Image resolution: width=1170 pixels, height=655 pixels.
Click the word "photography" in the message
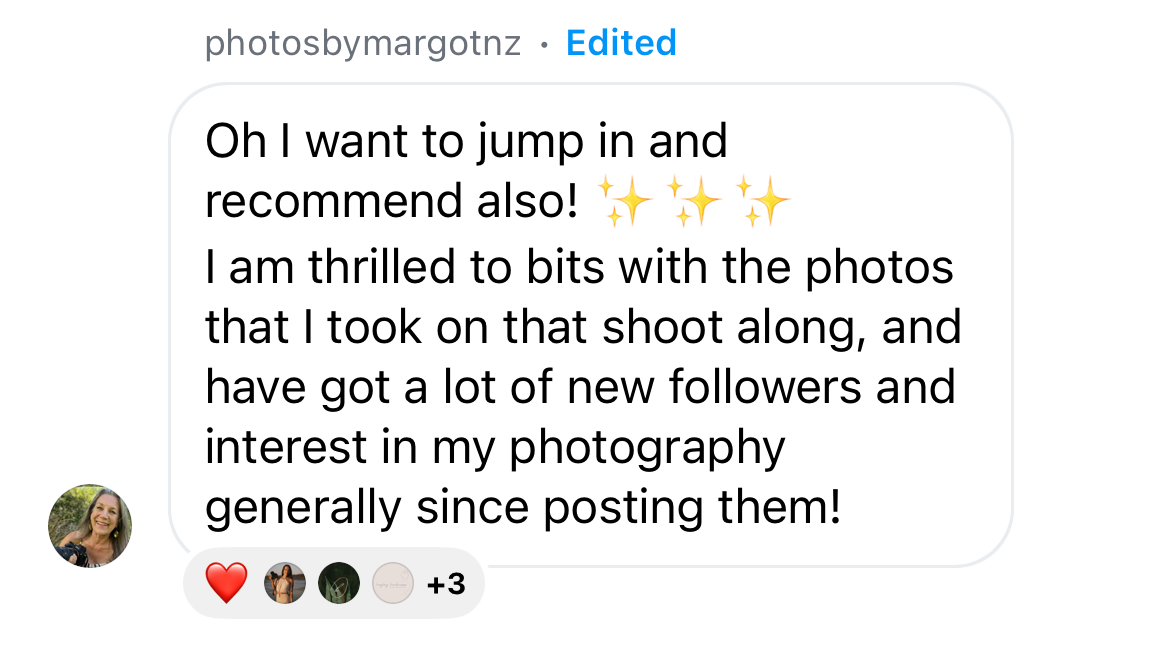647,448
